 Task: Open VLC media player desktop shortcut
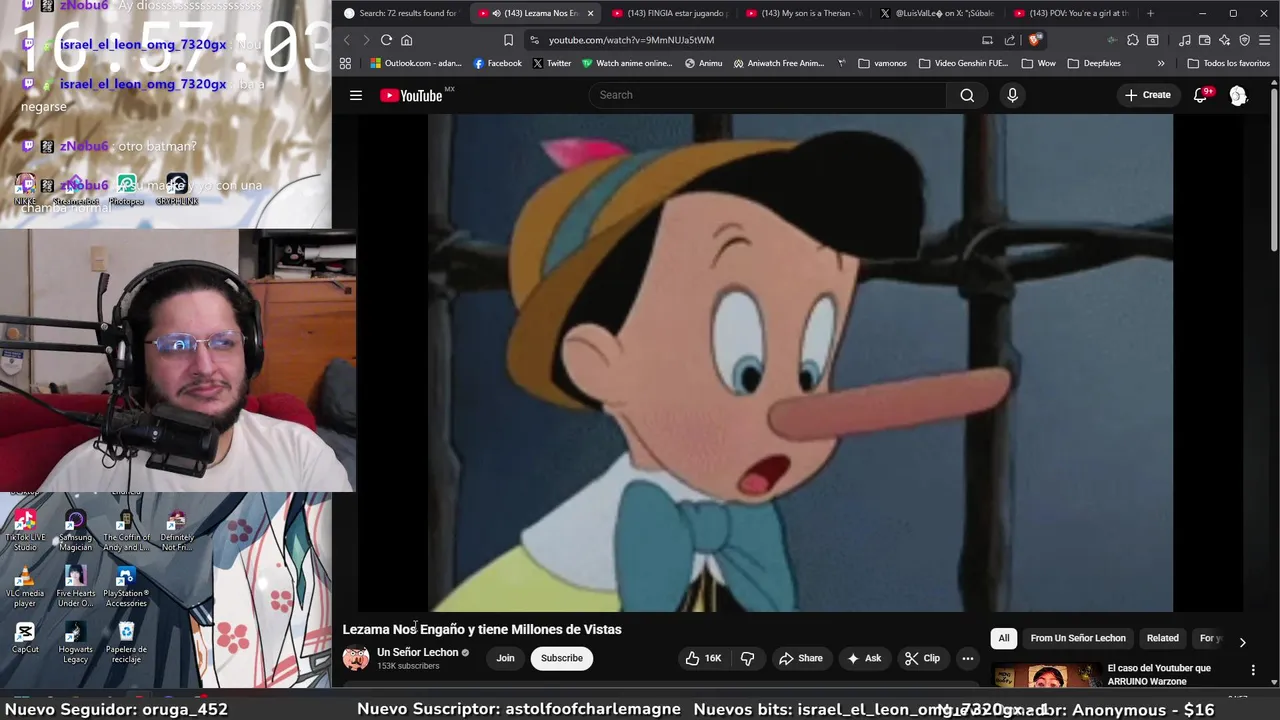pyautogui.click(x=25, y=587)
